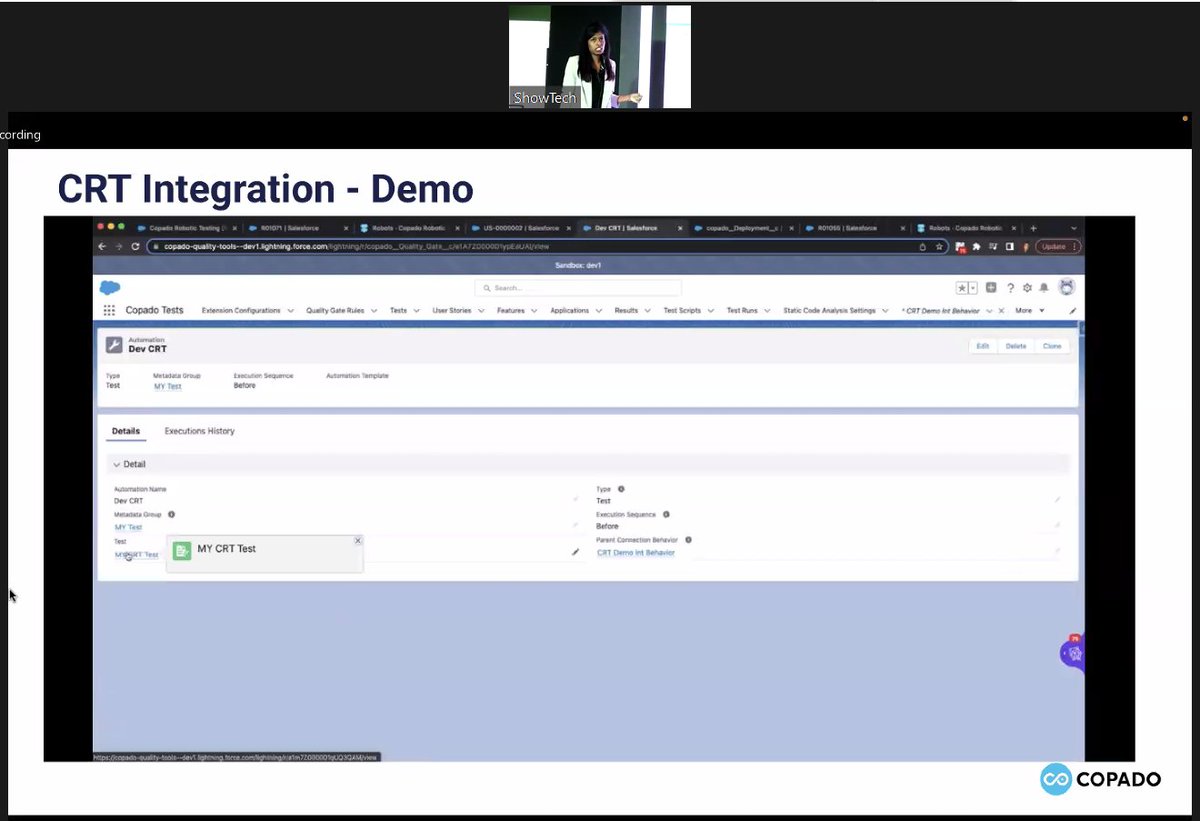Click floating purple assistant icon
The image size is (1200, 821).
tap(1073, 653)
